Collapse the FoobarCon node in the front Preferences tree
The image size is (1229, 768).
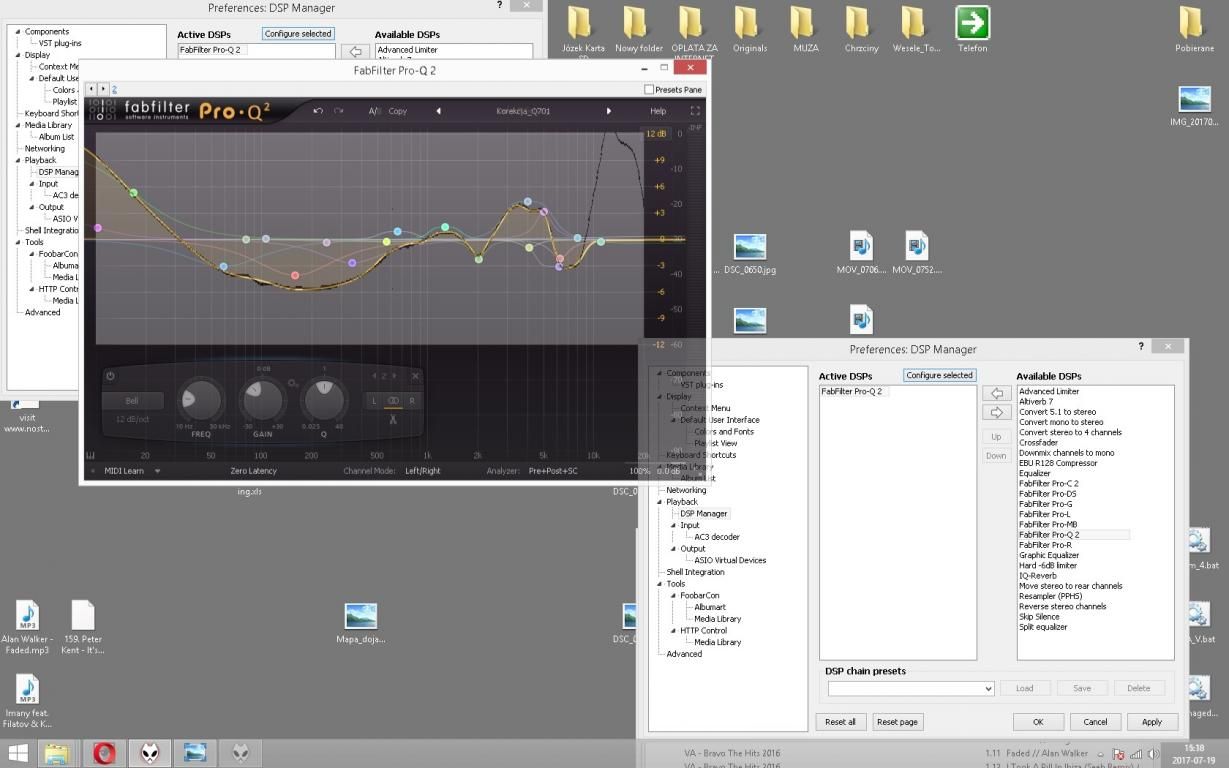tap(673, 595)
